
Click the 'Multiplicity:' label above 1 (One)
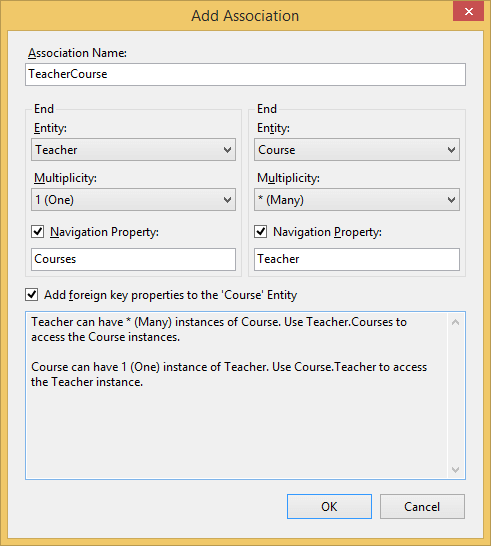tap(65, 178)
